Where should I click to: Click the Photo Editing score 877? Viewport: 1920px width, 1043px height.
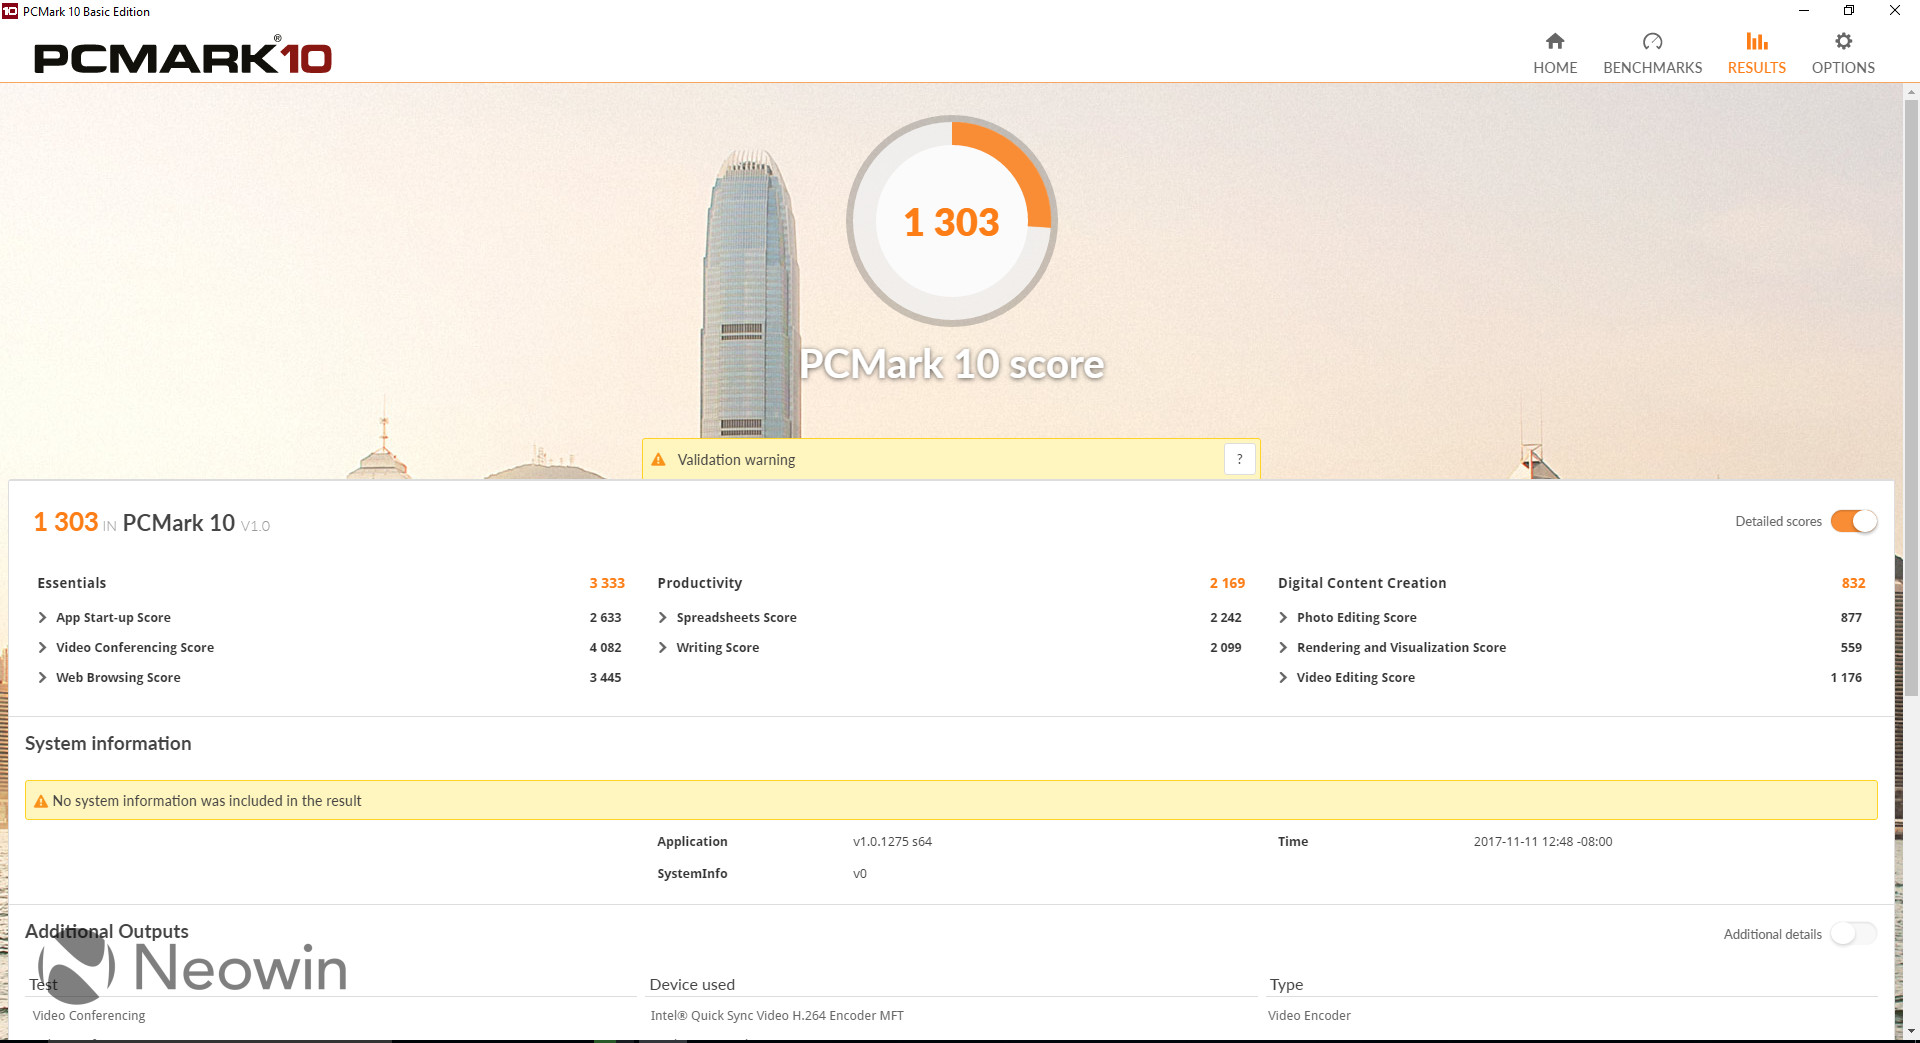coord(1851,618)
